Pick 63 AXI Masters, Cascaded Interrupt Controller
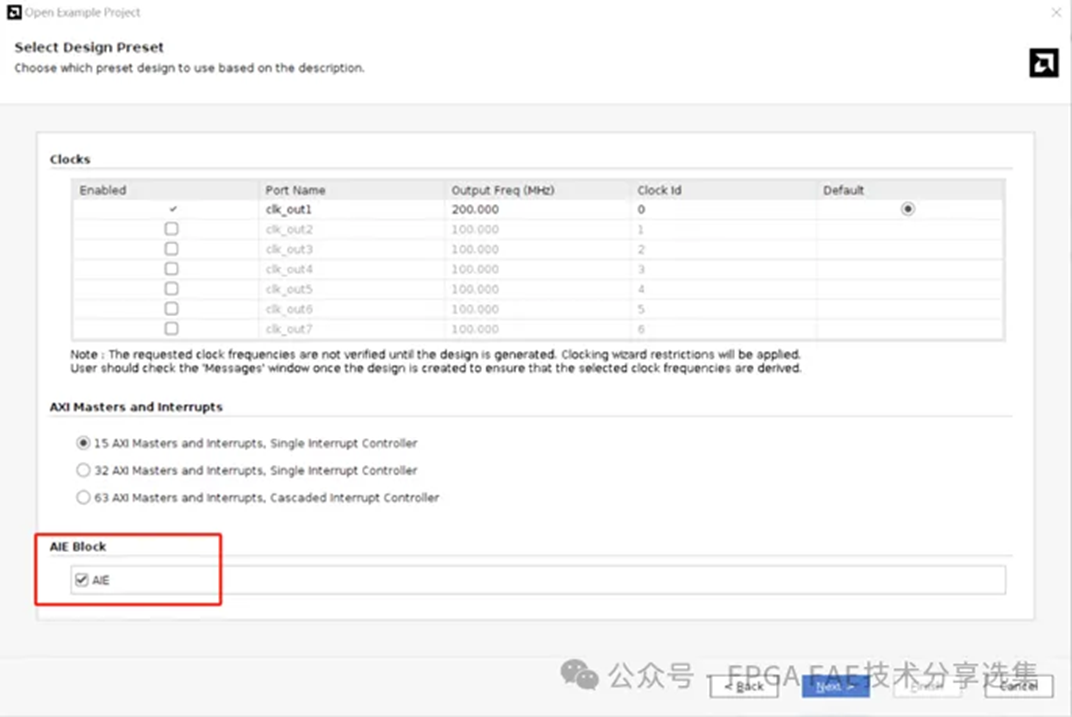Screen dimensions: 1072x717 click(84, 497)
